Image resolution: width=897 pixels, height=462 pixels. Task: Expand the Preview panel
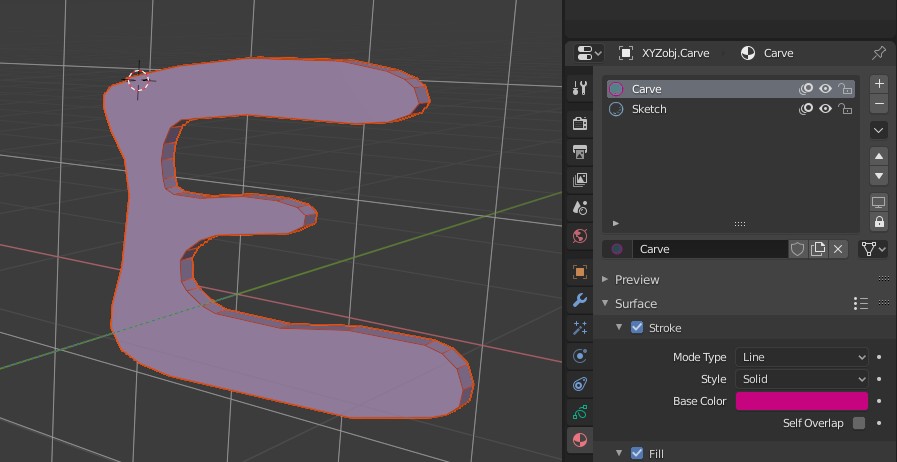pos(637,279)
